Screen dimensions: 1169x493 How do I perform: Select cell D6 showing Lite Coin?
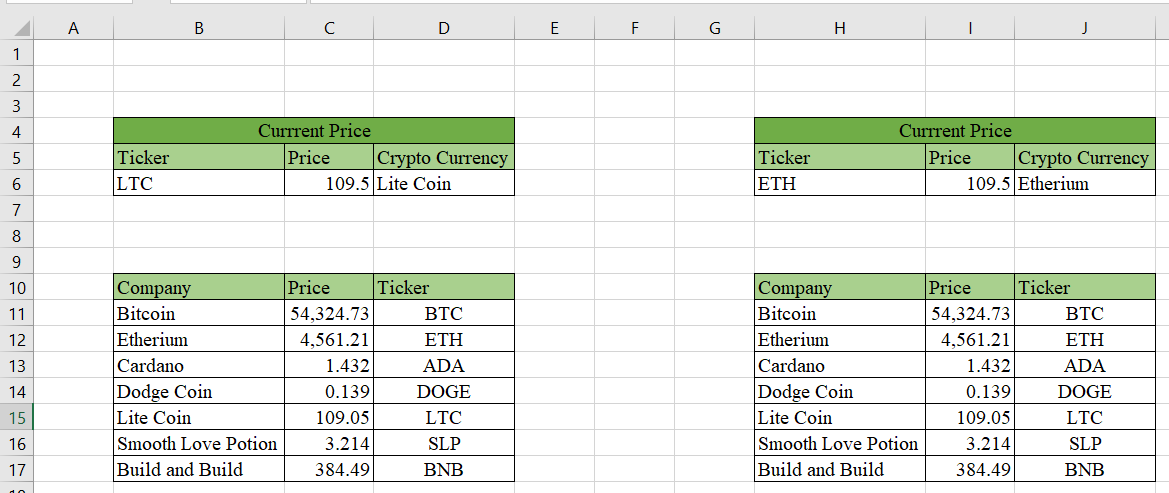(x=443, y=184)
